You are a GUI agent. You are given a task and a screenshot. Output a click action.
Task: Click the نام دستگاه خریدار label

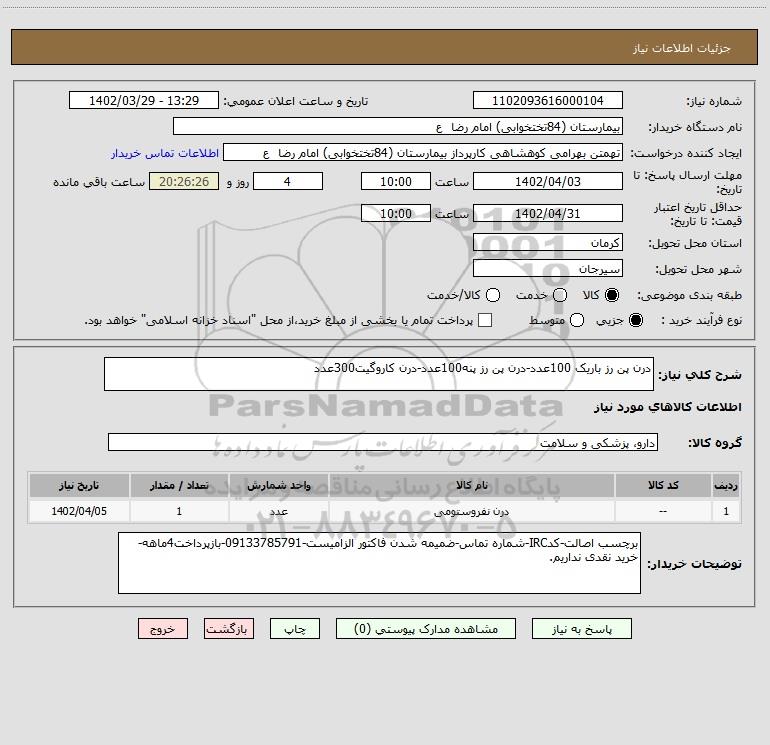tap(695, 127)
